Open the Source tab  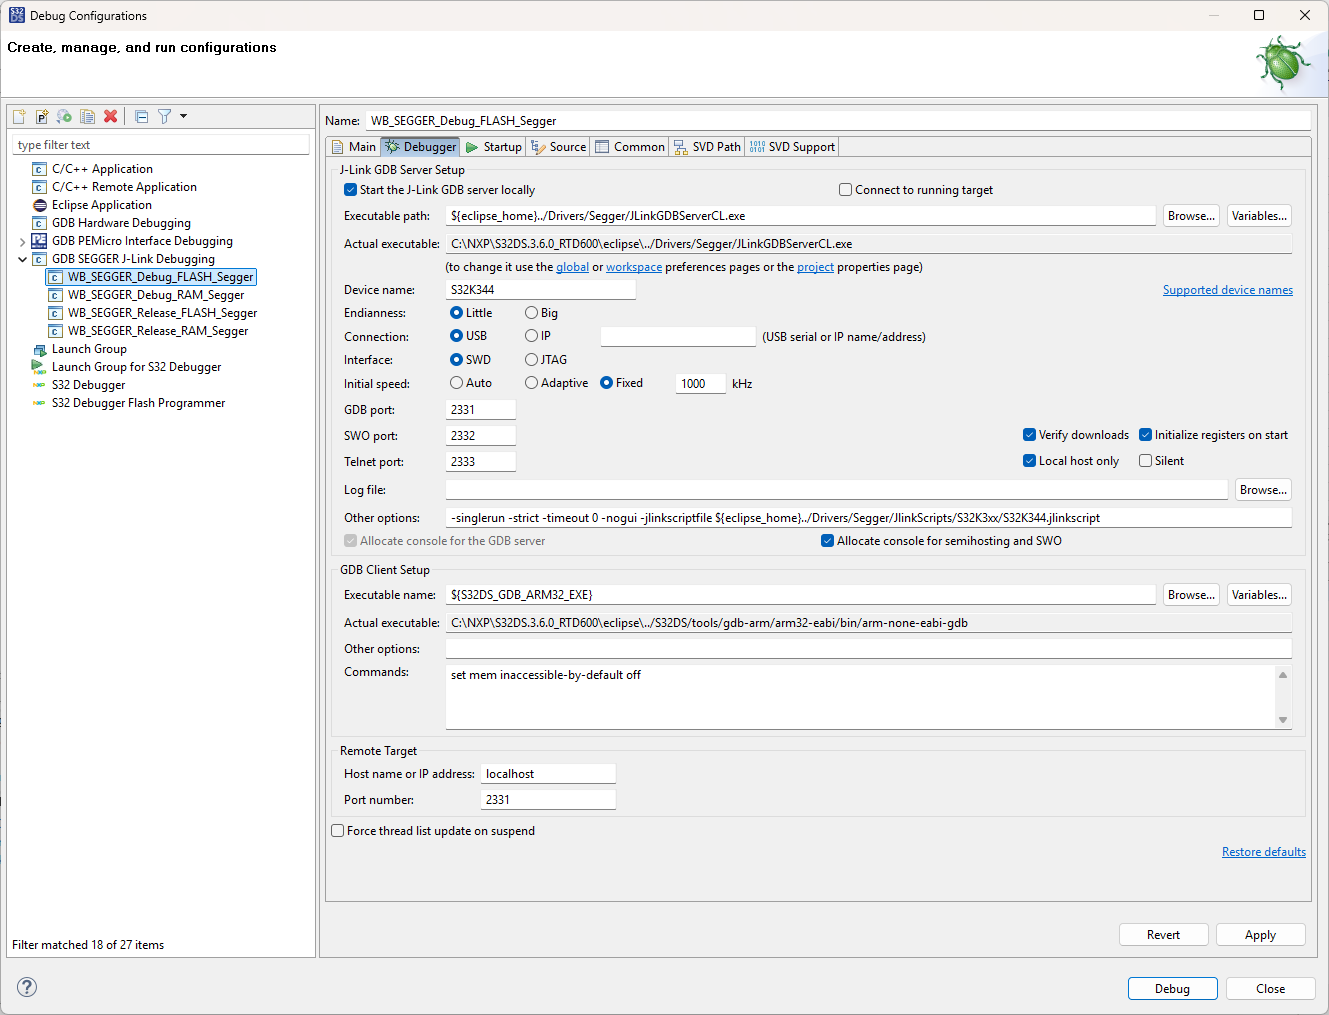559,147
